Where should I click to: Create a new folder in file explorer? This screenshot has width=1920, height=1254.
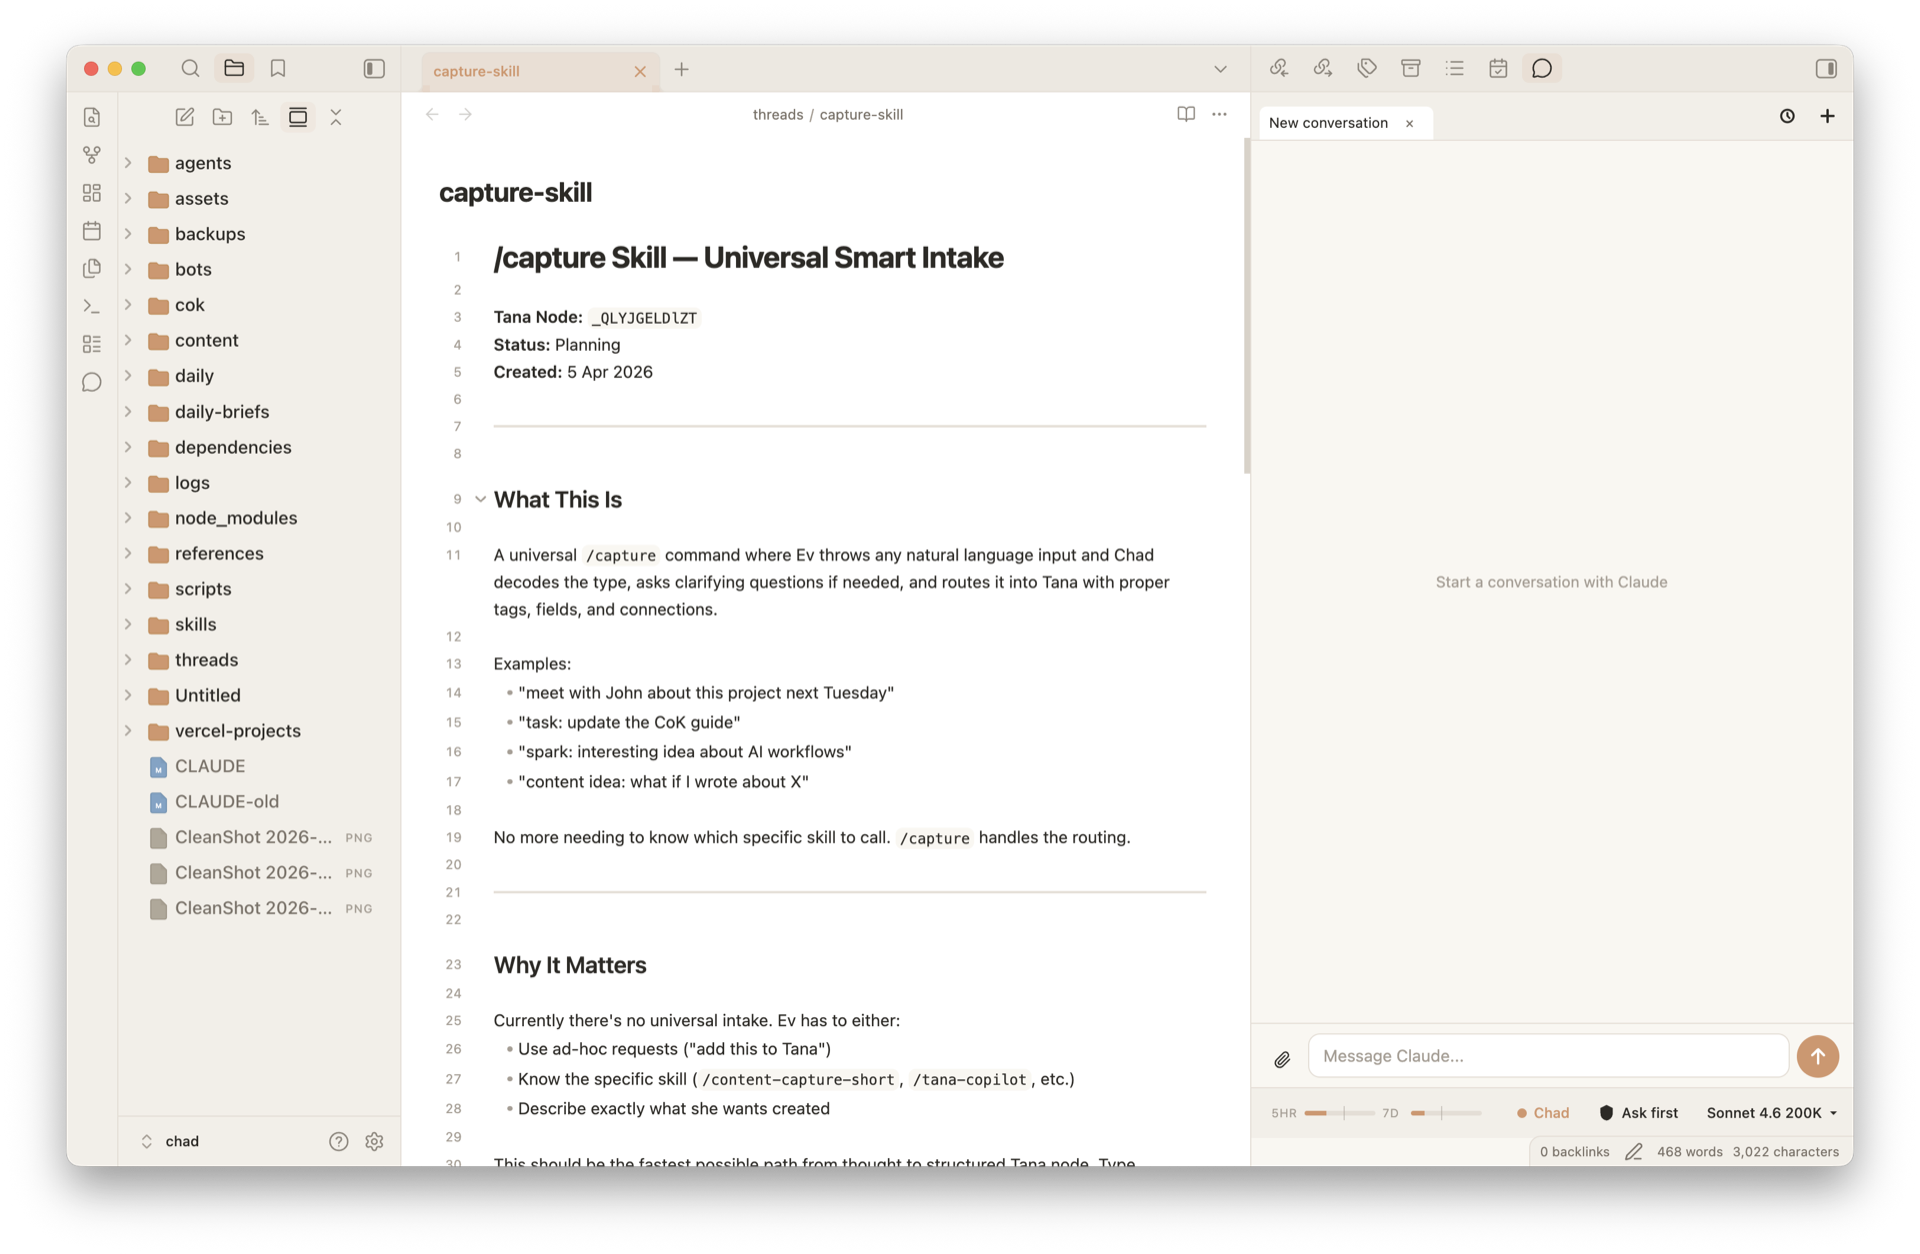click(223, 117)
